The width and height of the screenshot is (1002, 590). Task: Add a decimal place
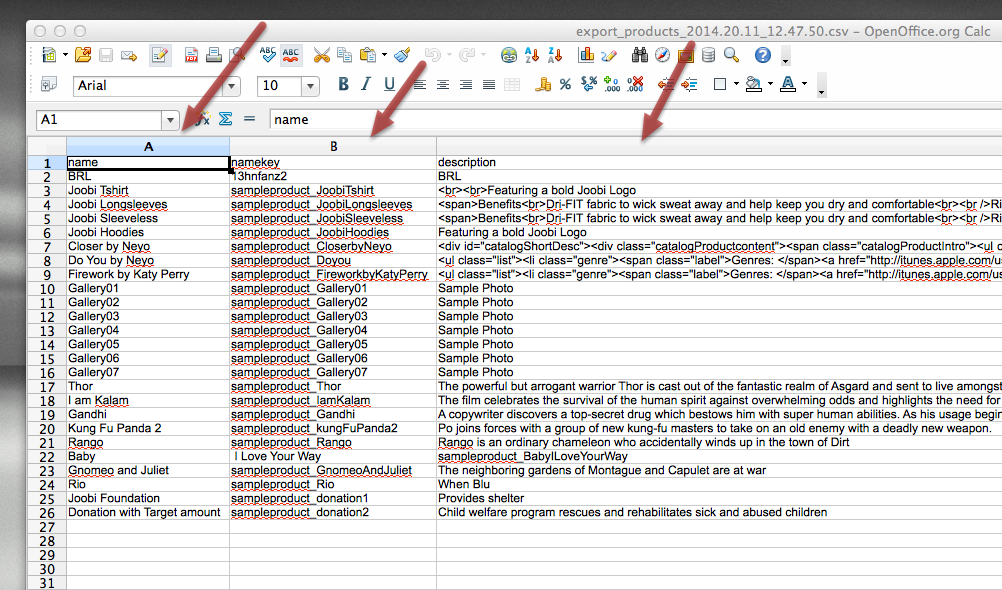pos(612,84)
